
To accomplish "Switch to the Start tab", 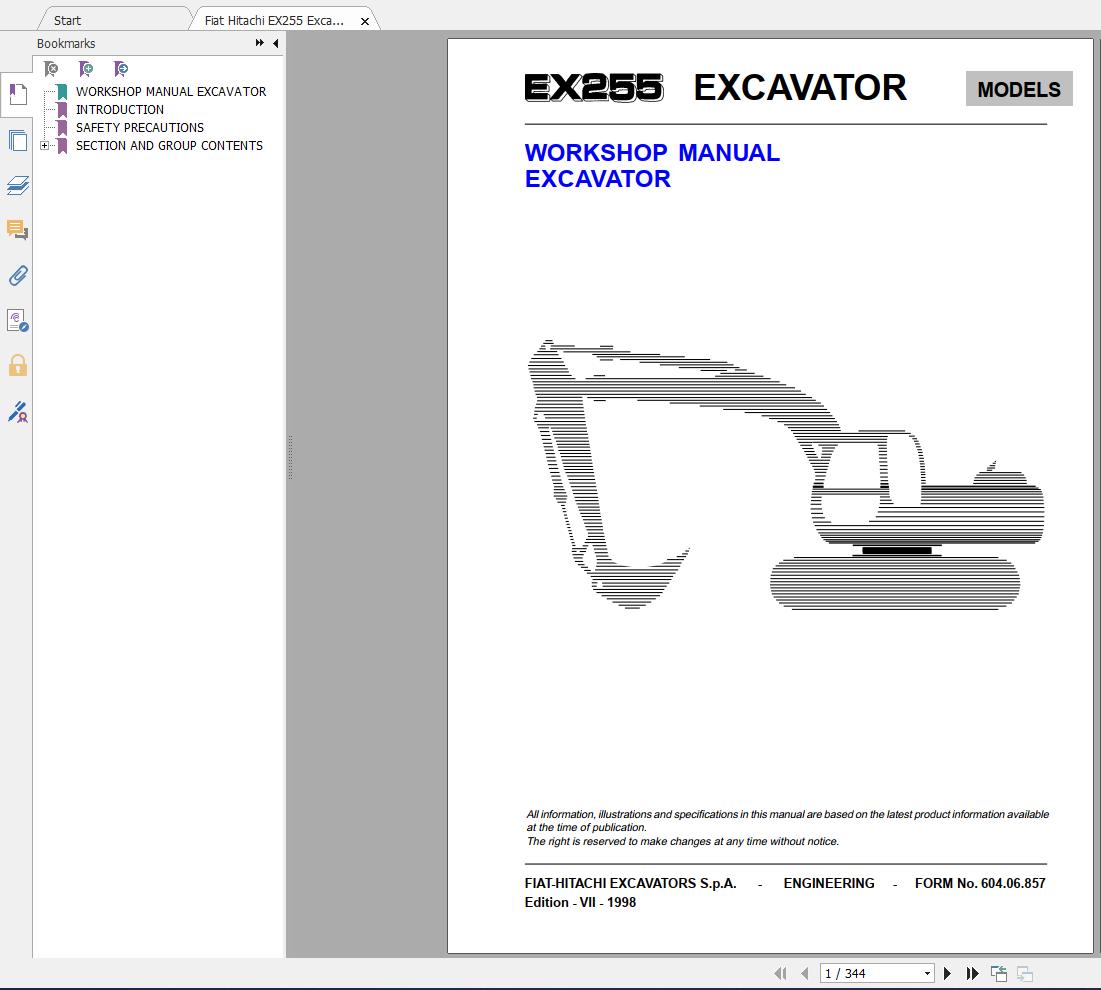I will tap(67, 20).
